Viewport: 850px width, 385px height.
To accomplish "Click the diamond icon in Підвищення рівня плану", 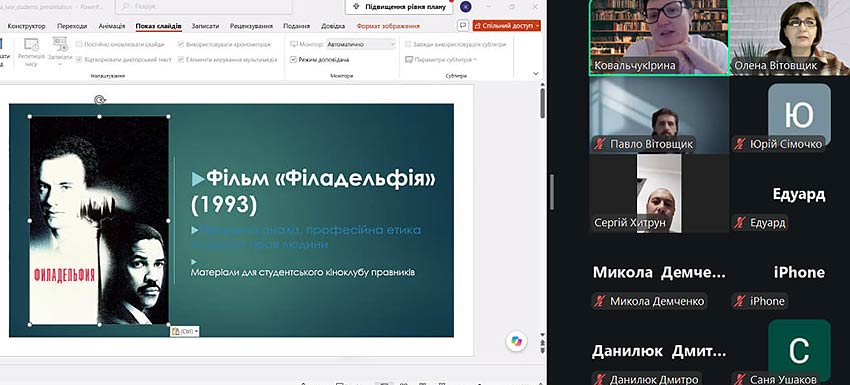I will pos(356,7).
